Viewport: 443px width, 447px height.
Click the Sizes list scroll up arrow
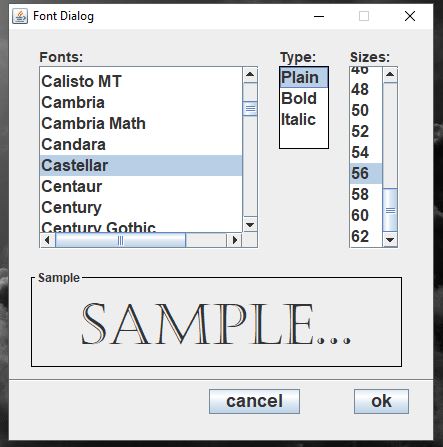coord(390,75)
